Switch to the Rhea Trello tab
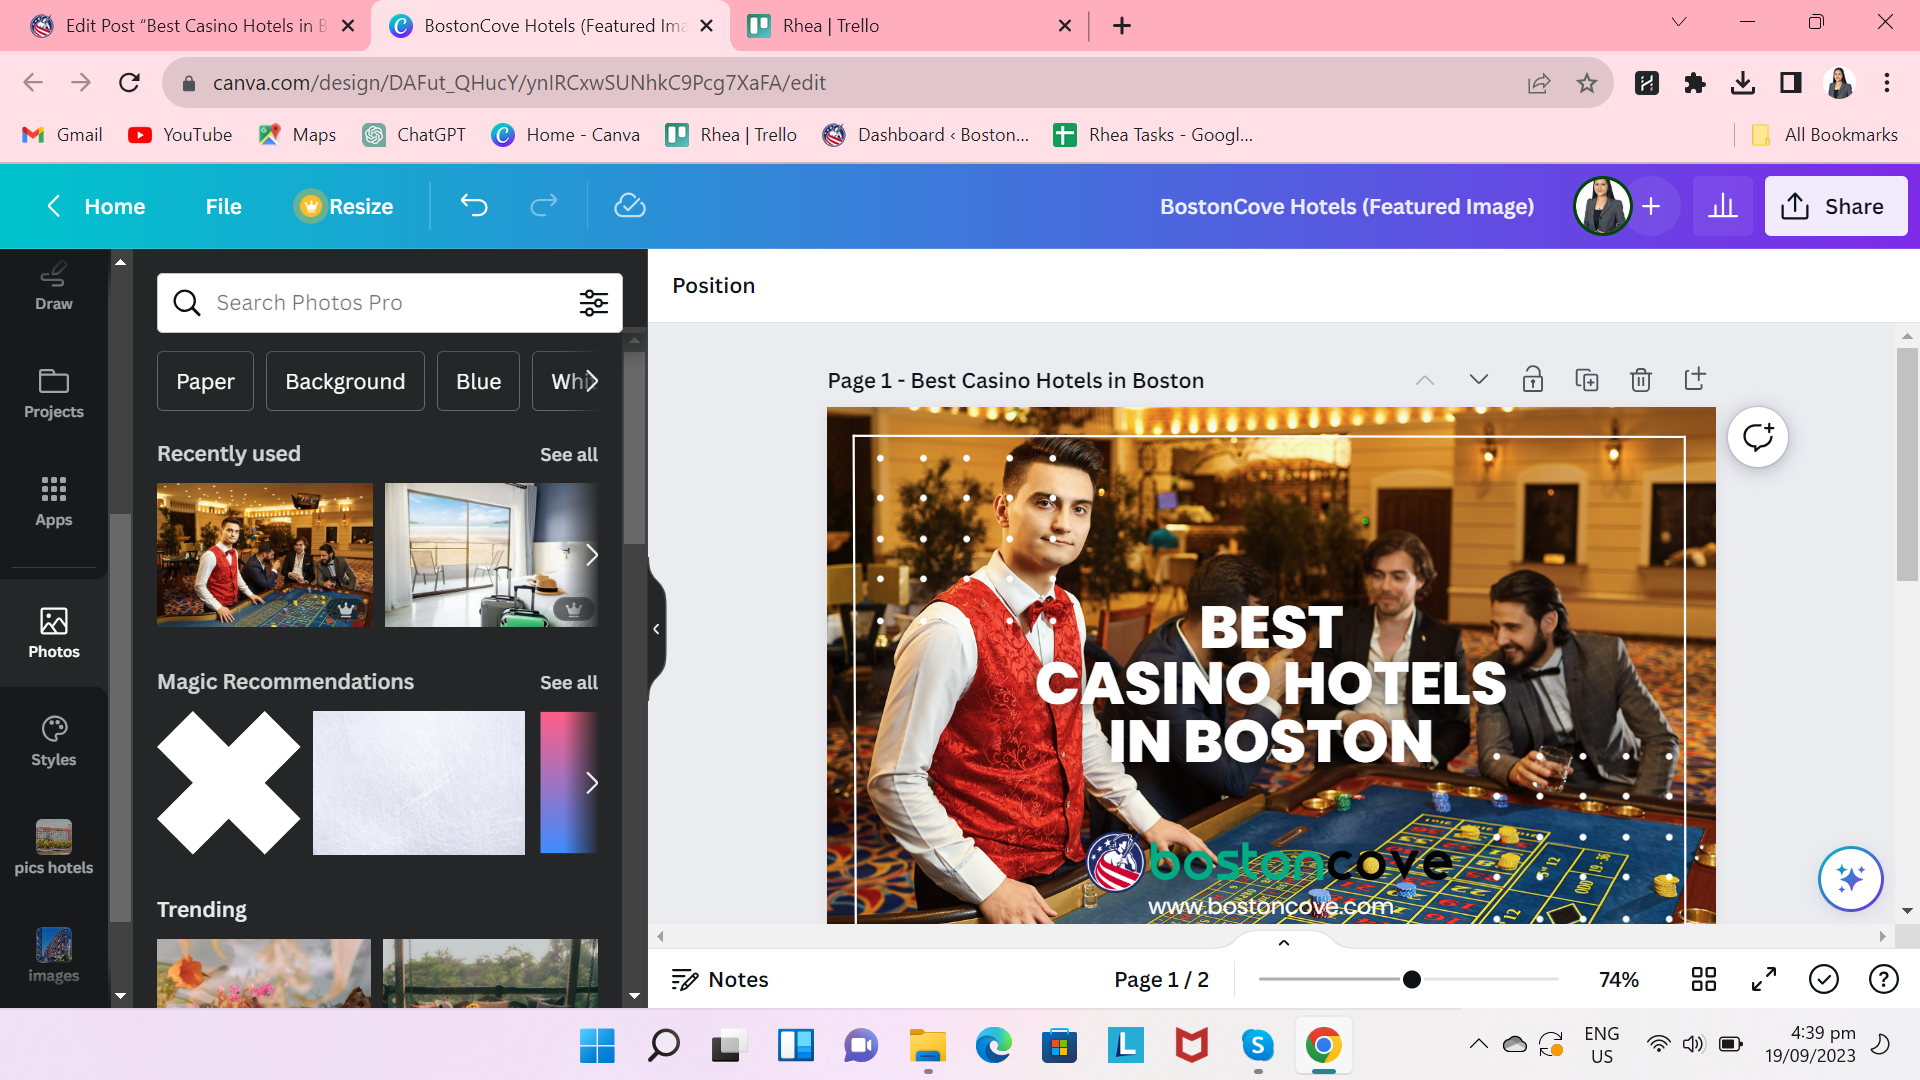 coord(830,26)
